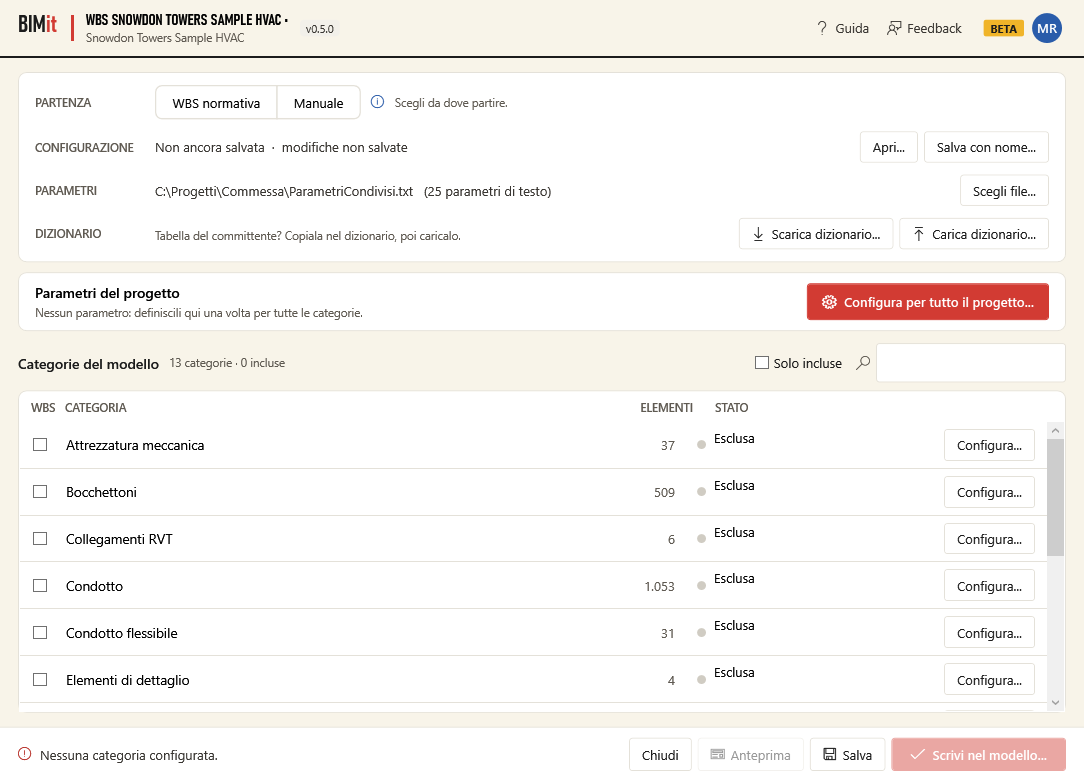Screen dimensions: 1084x781
Task: Click the ELEMENTI column header
Action: click(666, 408)
